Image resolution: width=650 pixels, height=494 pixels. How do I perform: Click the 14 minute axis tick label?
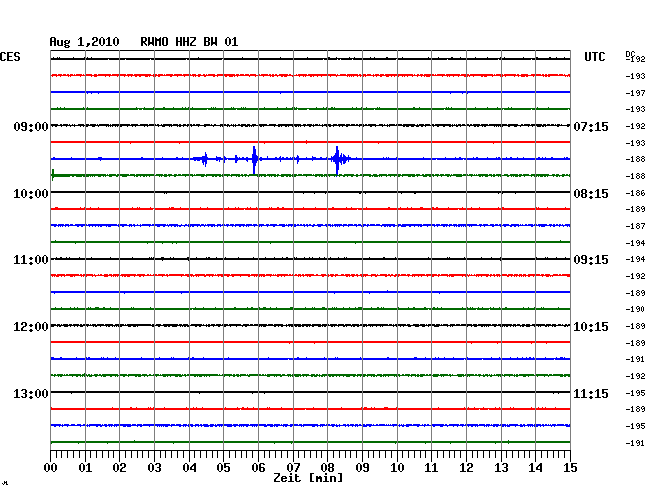pyautogui.click(x=535, y=468)
